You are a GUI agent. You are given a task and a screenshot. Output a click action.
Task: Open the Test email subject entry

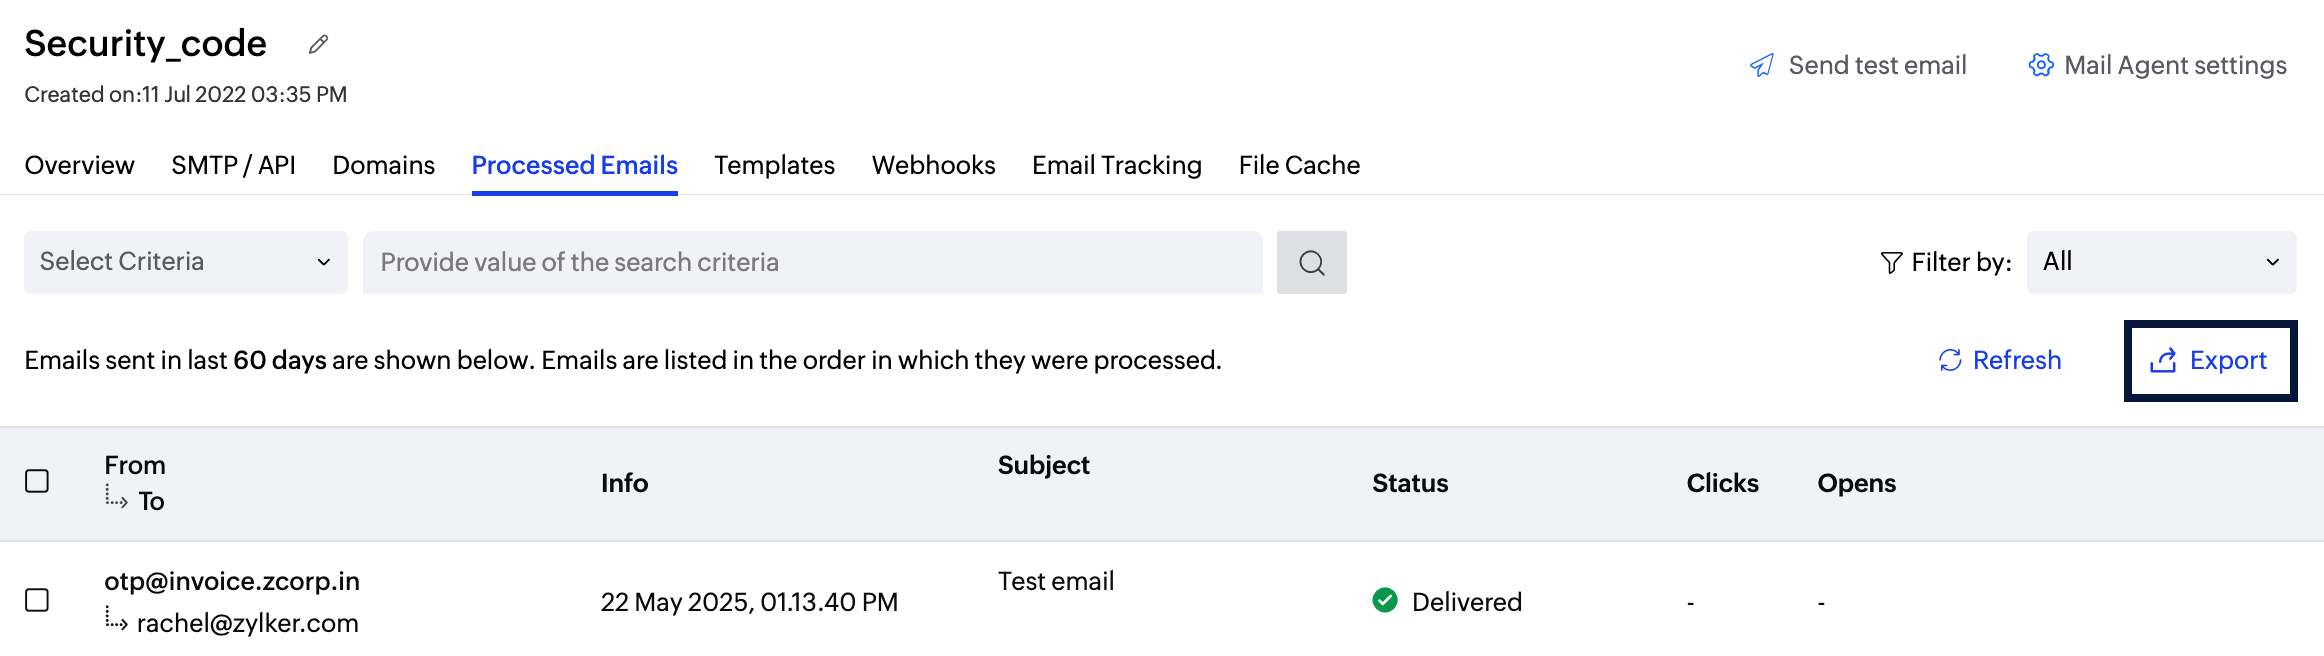[1055, 581]
